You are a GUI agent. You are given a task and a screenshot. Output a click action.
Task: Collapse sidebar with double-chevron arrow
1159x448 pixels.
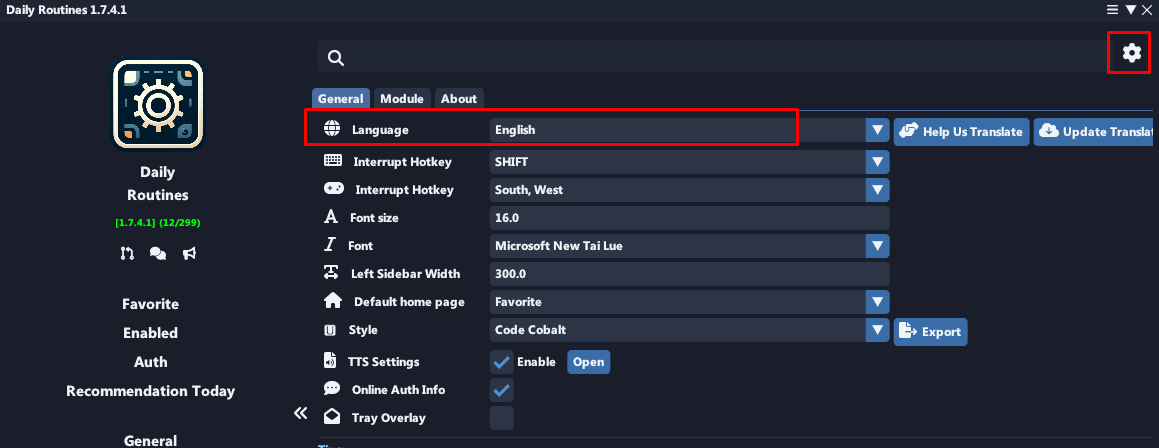coord(299,413)
